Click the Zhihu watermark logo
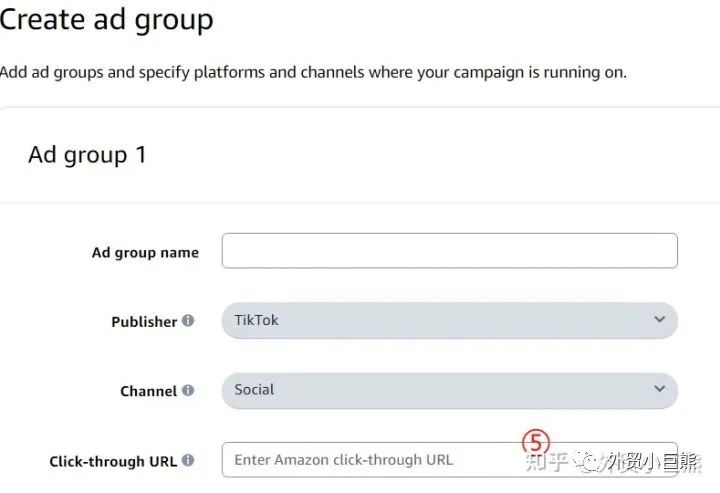The width and height of the screenshot is (720, 493). pyautogui.click(x=547, y=462)
